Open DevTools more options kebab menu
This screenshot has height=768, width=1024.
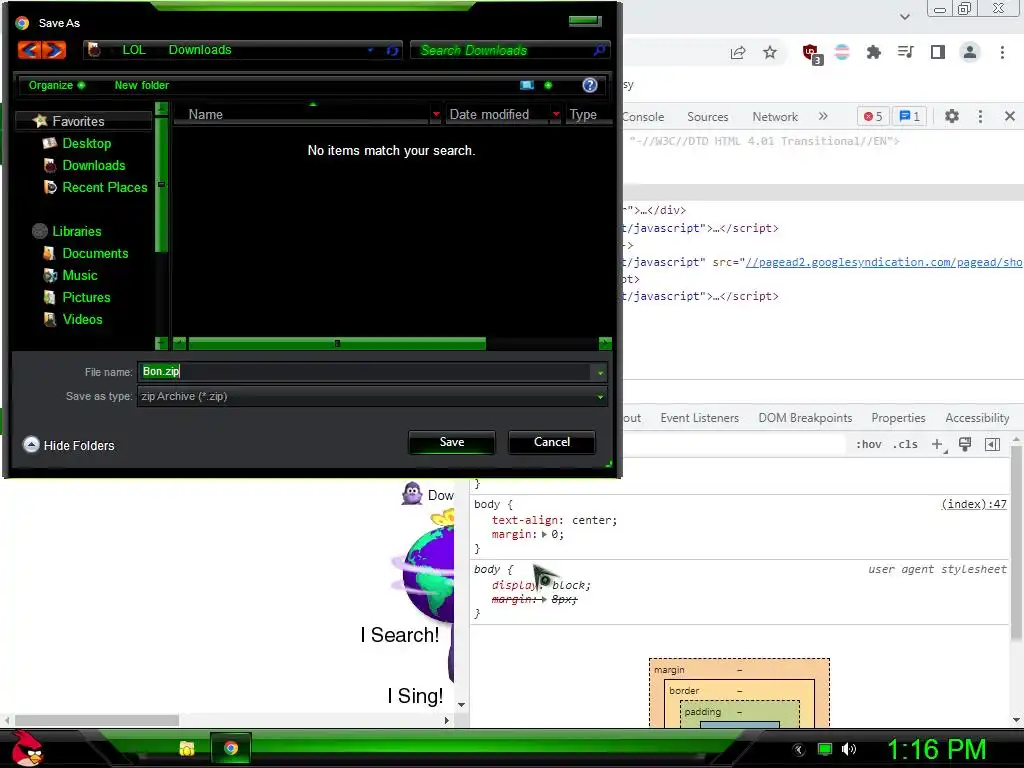click(x=980, y=116)
